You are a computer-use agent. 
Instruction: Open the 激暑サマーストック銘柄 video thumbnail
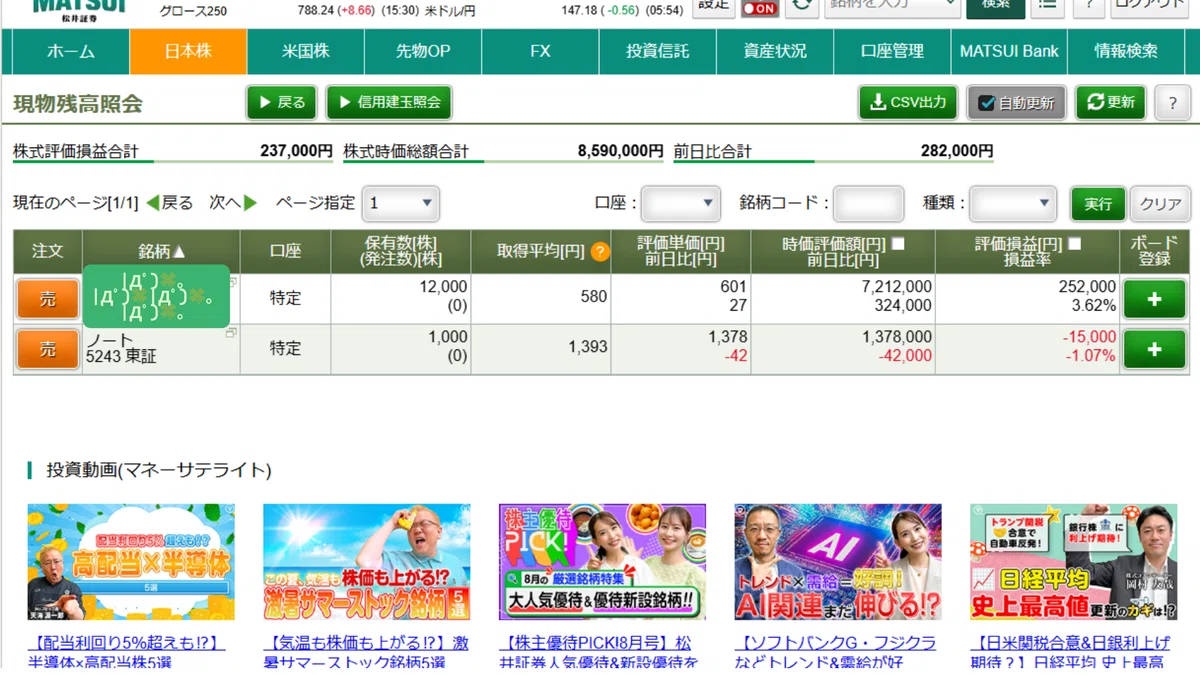[x=366, y=562]
